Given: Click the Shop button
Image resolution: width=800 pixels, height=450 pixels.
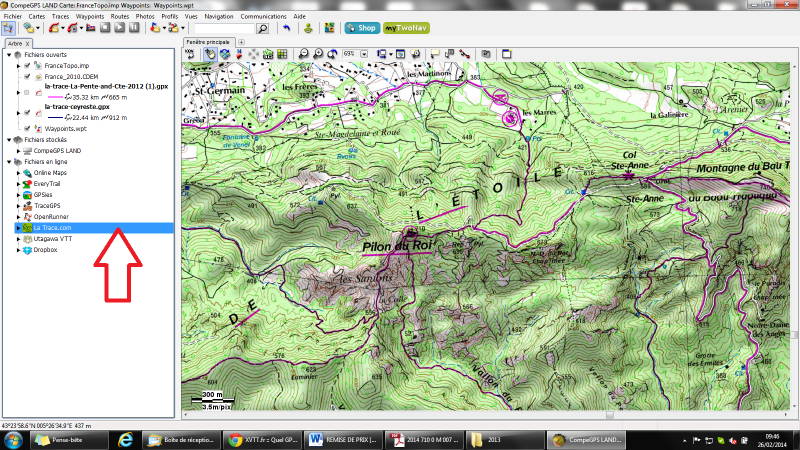Looking at the screenshot, I should tap(362, 28).
